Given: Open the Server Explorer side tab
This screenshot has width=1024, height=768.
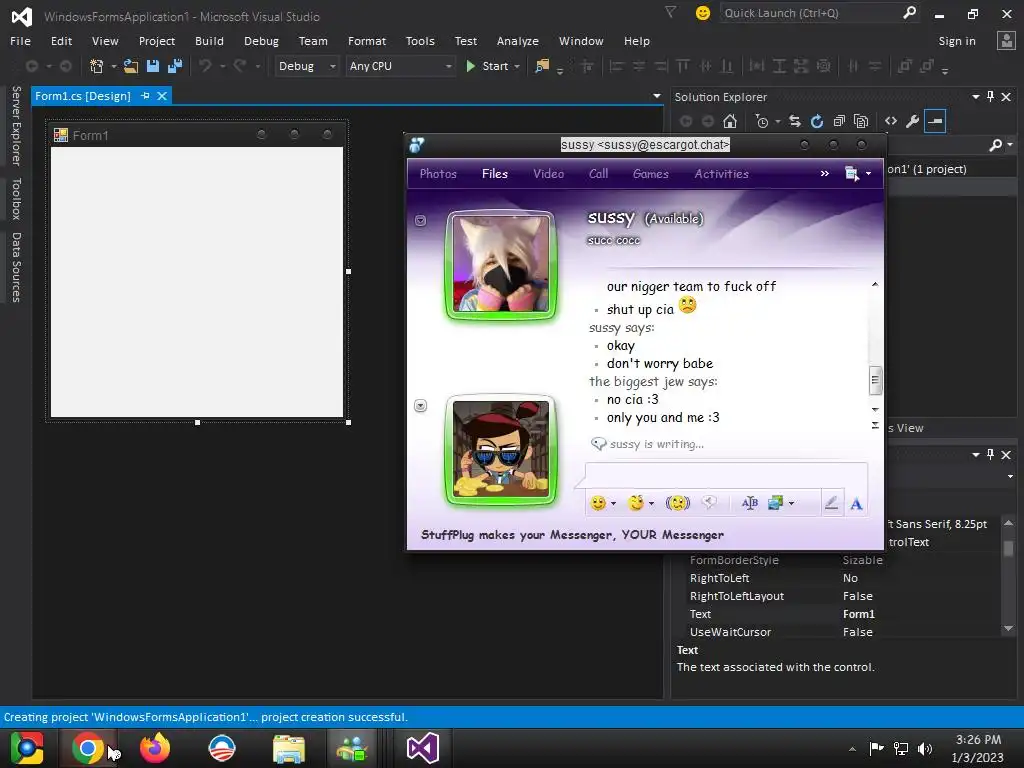Looking at the screenshot, I should (x=16, y=126).
